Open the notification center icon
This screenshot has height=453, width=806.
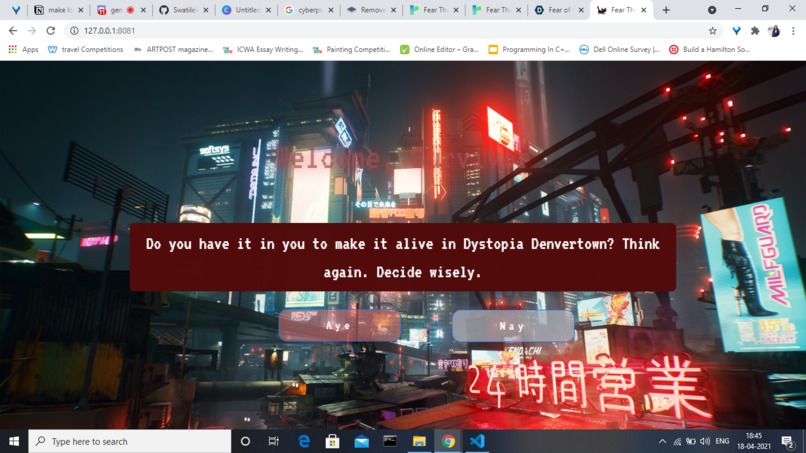coord(787,441)
